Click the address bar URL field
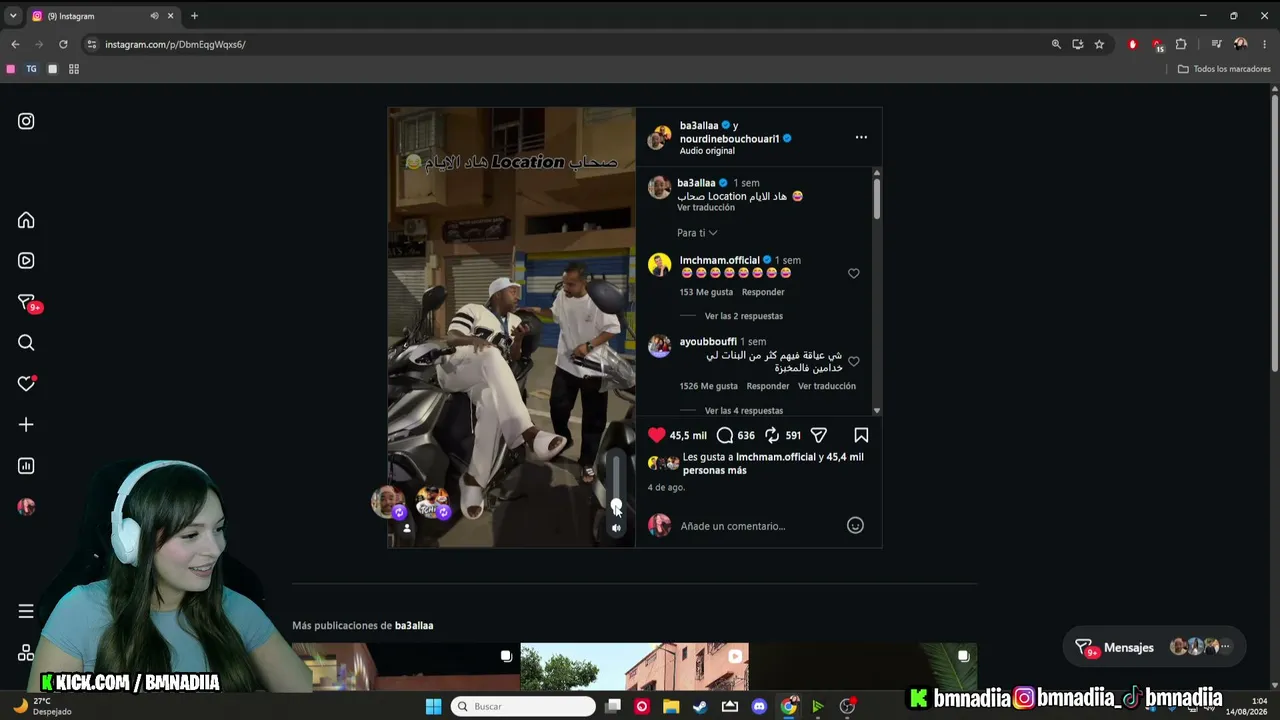The width and height of the screenshot is (1280, 720). [560, 44]
